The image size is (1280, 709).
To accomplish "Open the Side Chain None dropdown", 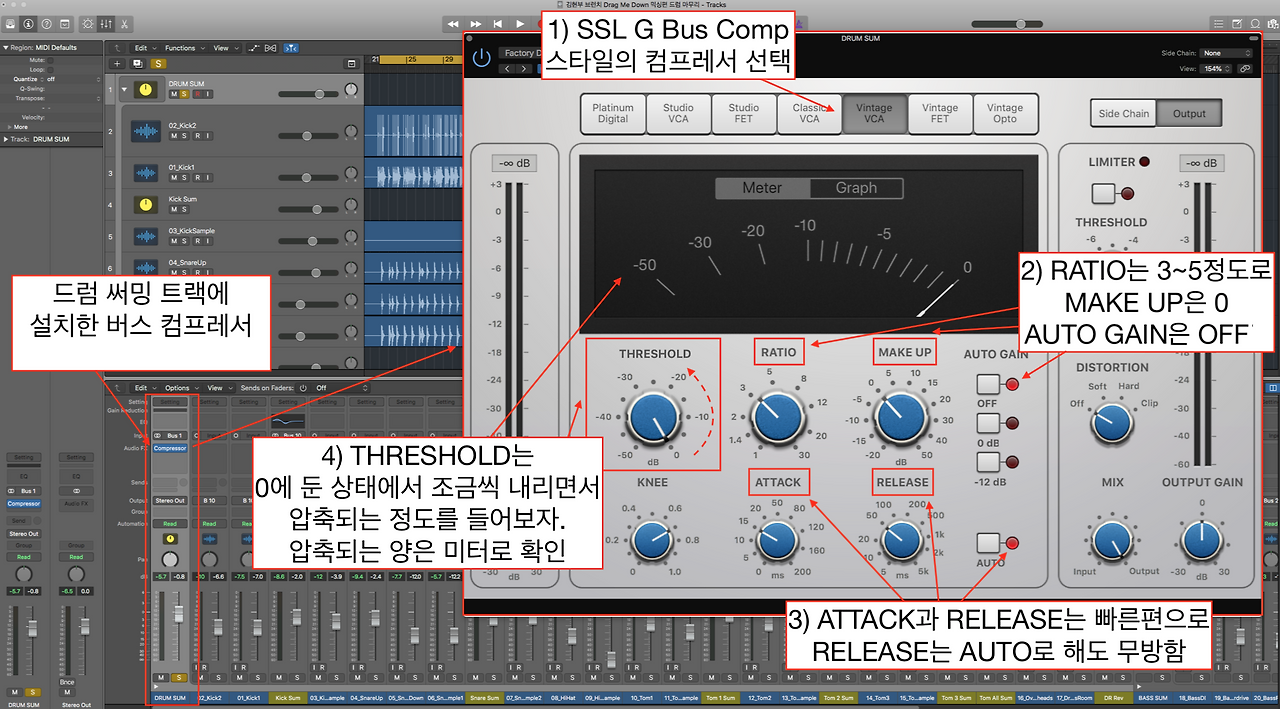I will tap(1227, 53).
